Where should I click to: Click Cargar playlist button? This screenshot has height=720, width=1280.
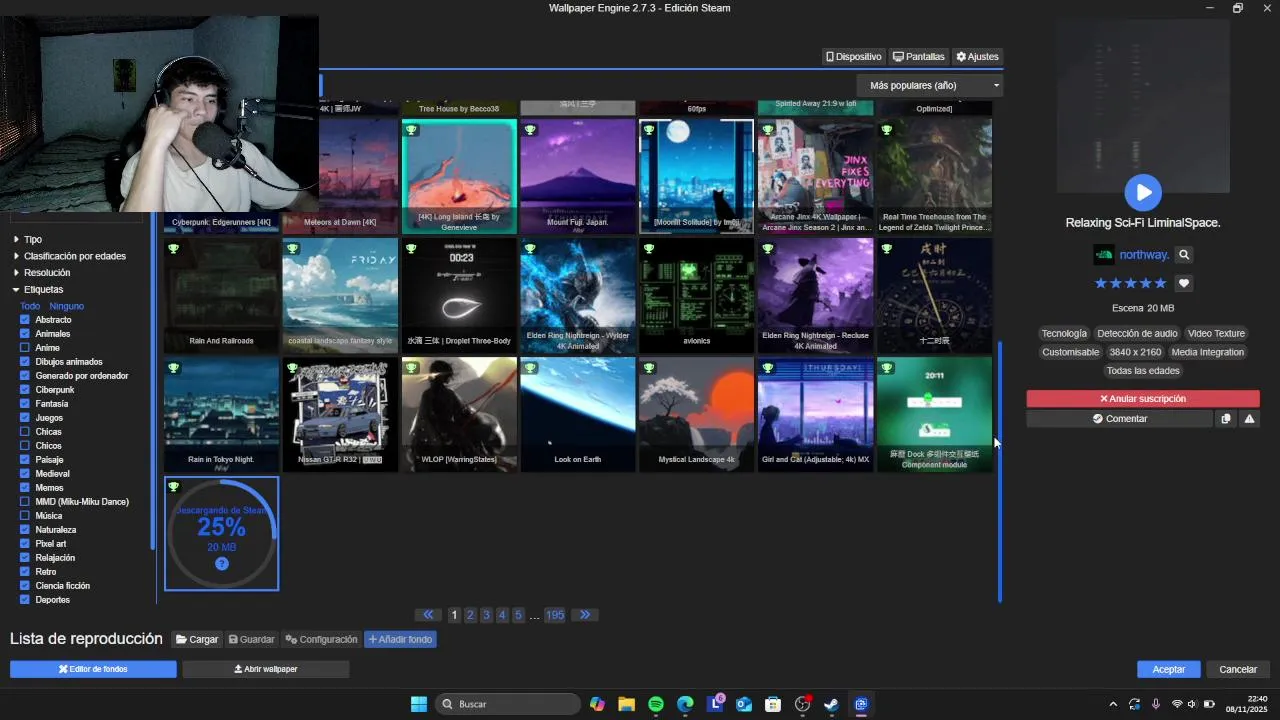(197, 639)
